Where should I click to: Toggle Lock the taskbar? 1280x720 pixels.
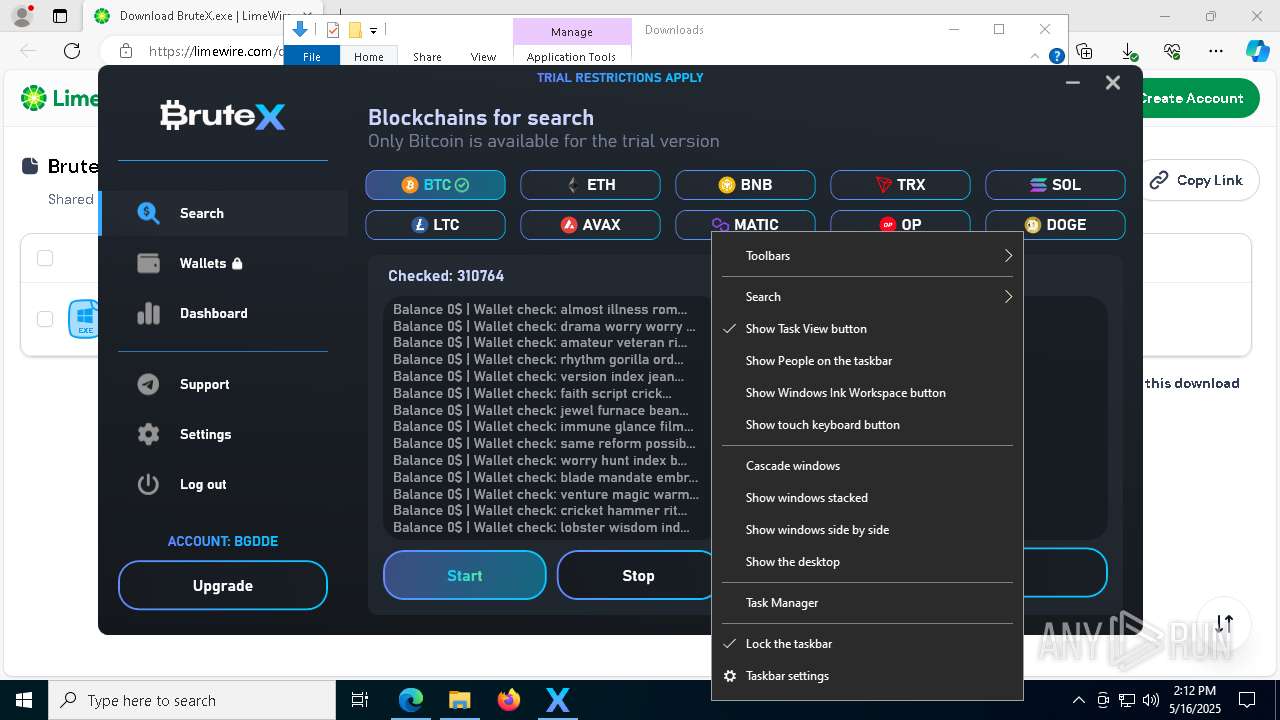[867, 644]
